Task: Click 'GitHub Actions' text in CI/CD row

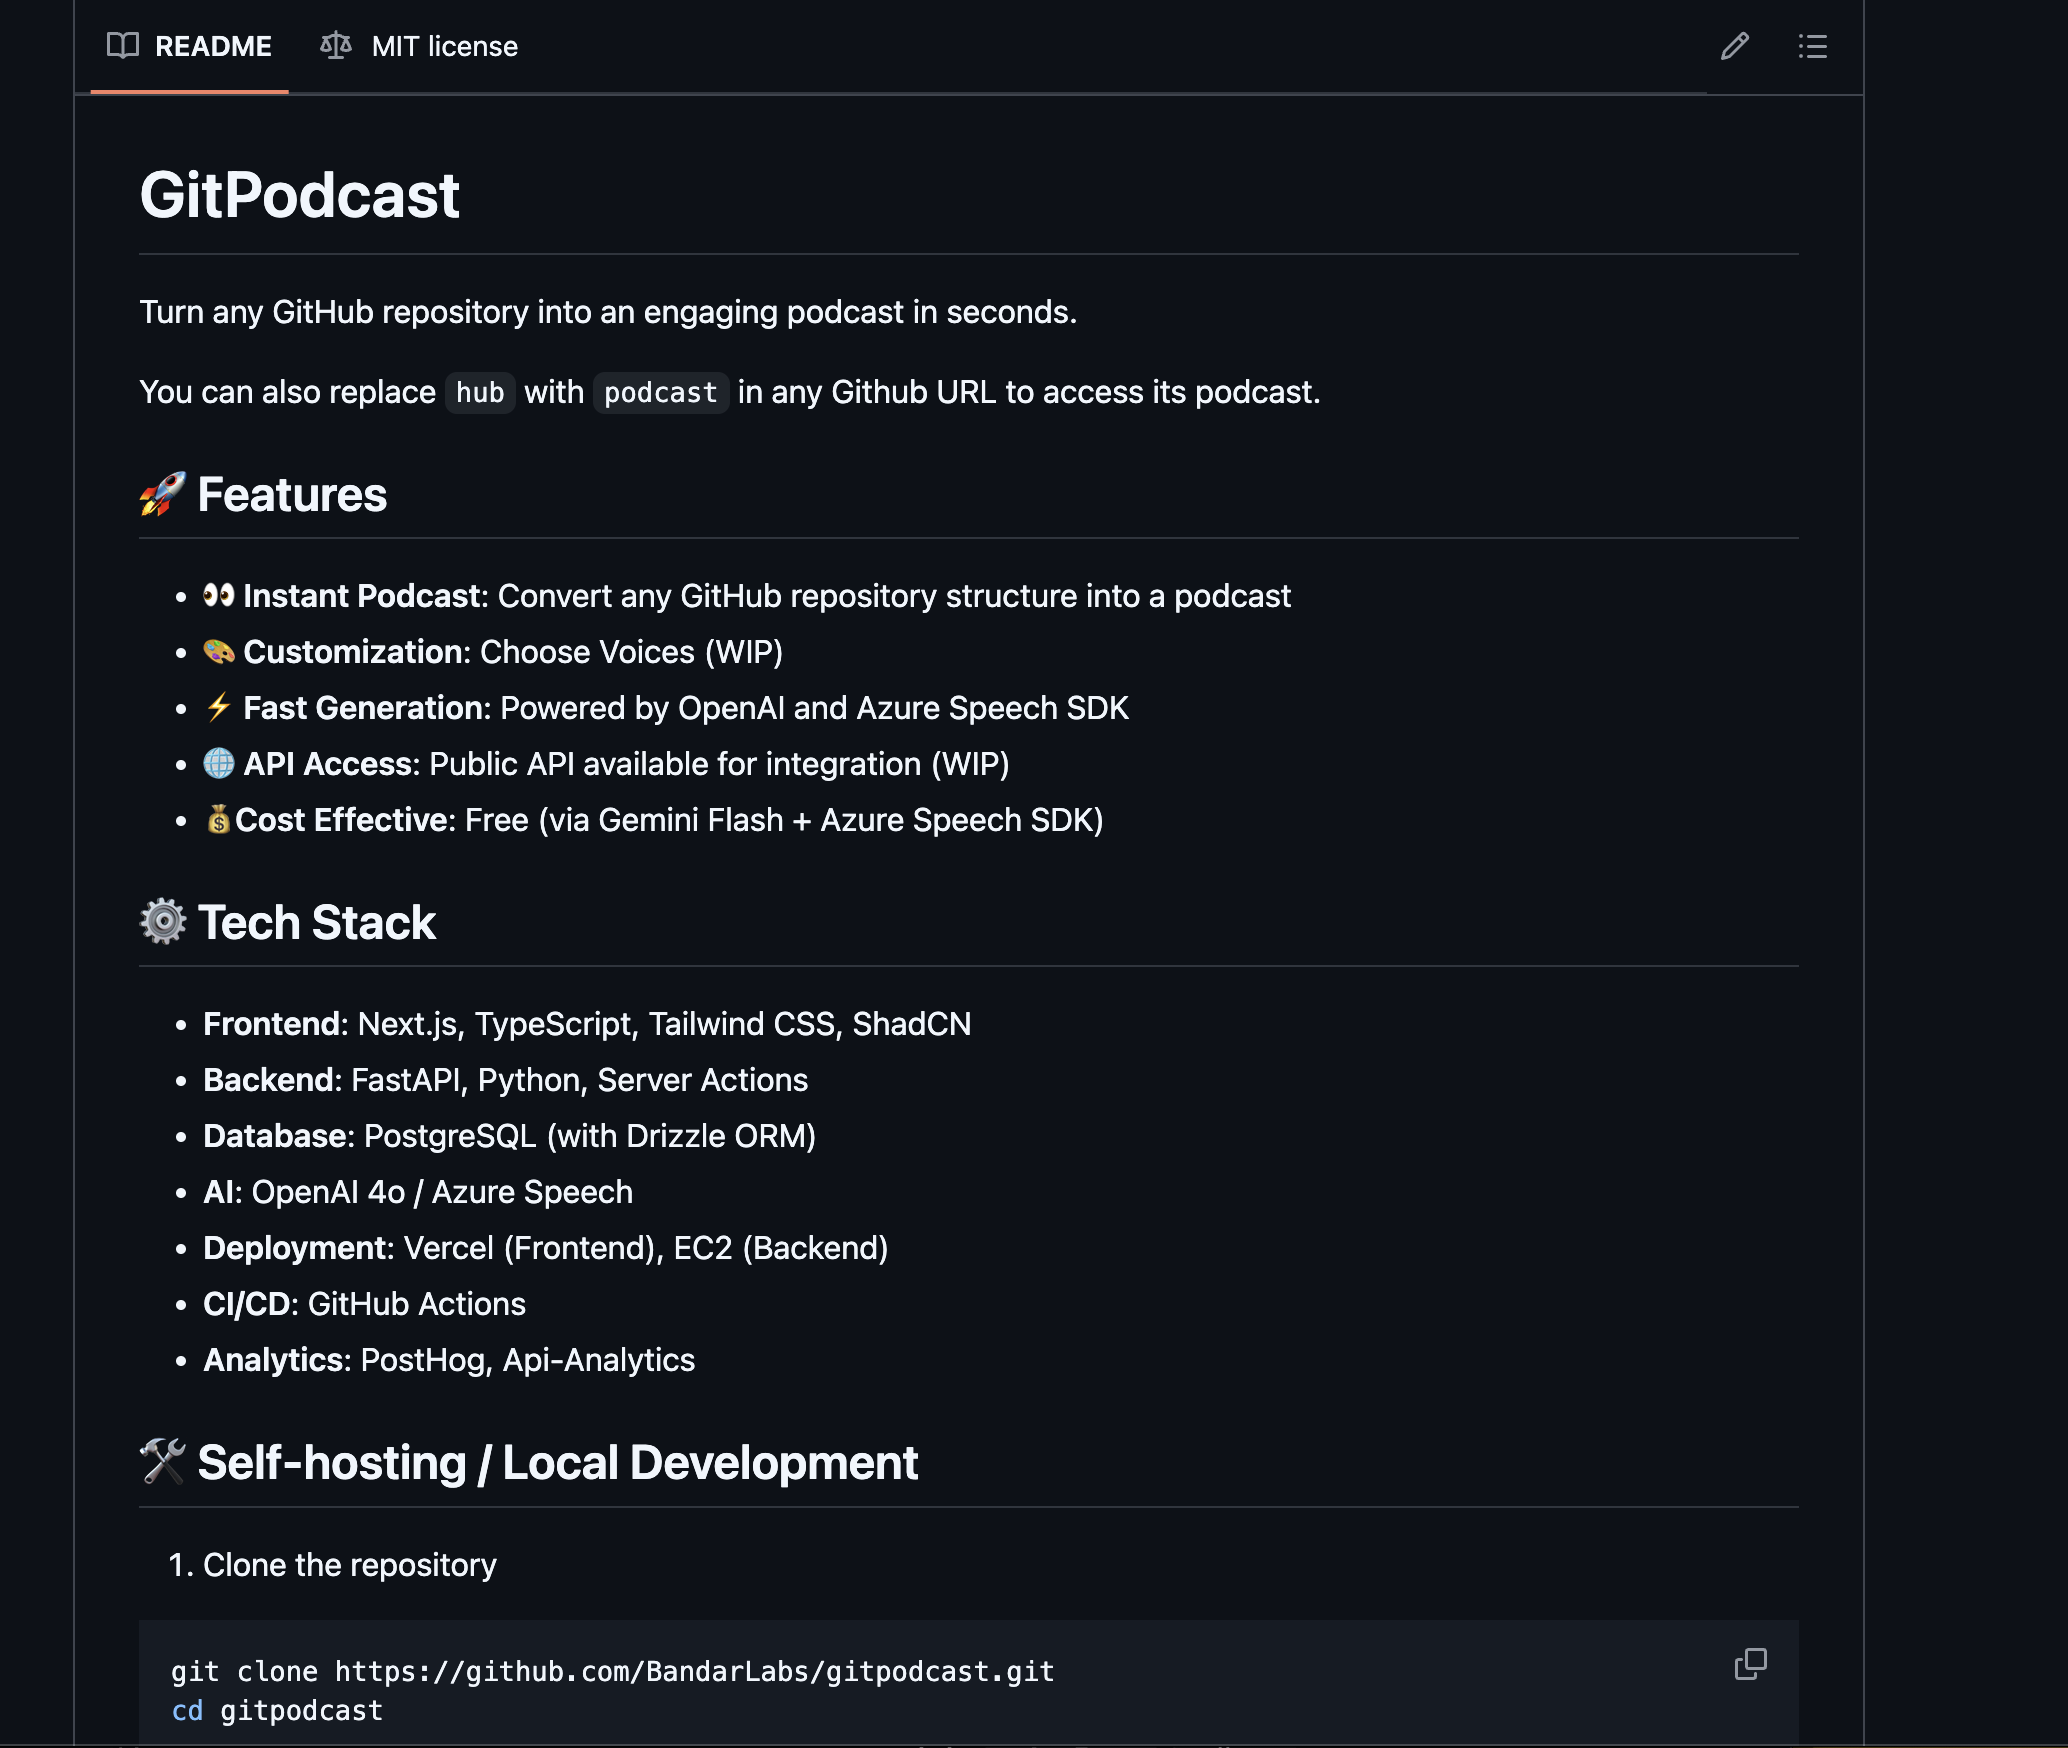Action: click(x=417, y=1304)
